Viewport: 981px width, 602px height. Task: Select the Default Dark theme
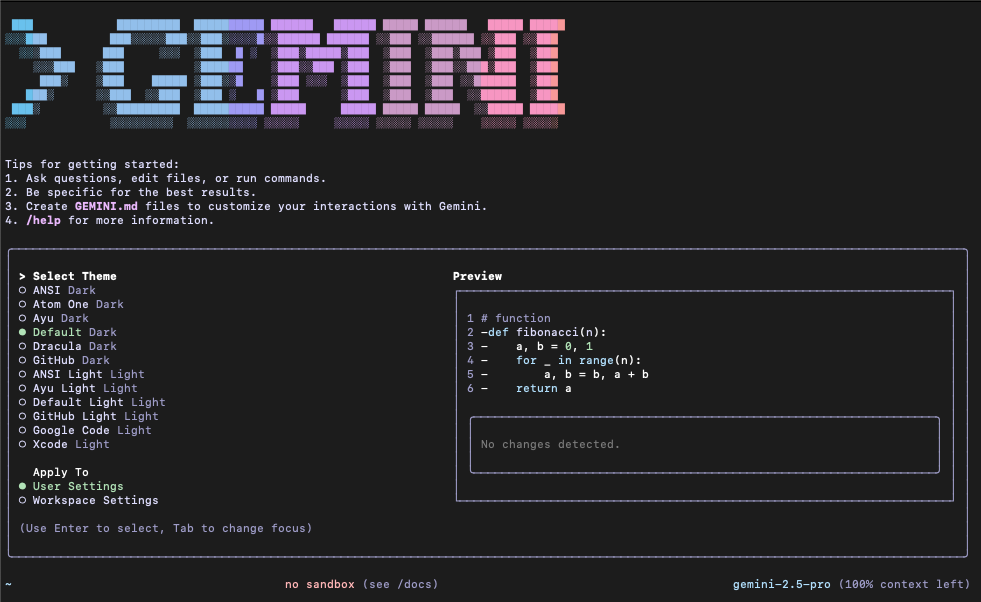point(68,332)
